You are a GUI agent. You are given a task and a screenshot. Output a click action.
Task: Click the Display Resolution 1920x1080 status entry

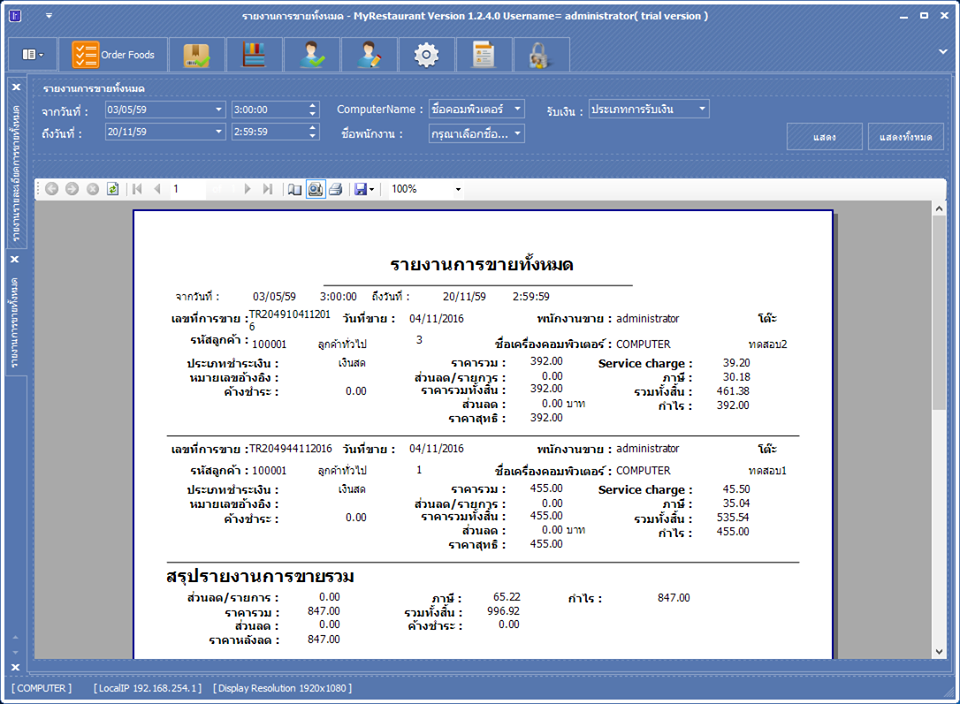[x=282, y=688]
